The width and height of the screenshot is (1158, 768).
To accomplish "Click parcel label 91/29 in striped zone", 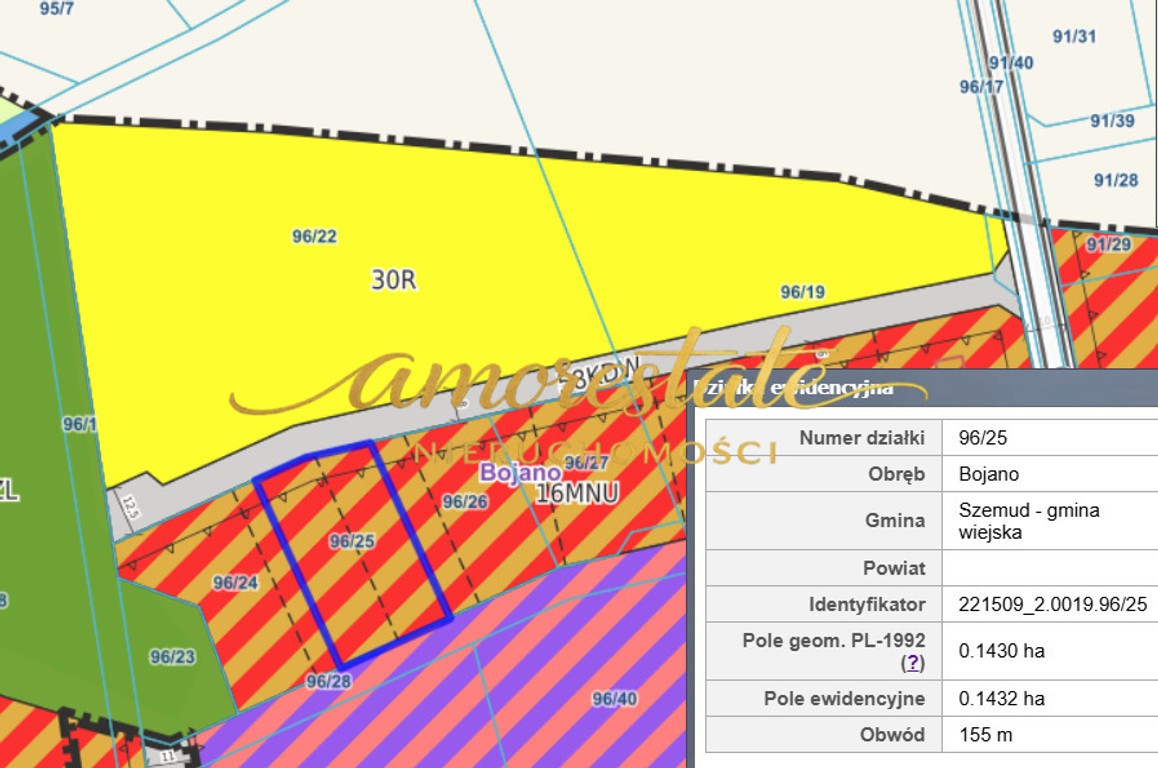I will tap(1109, 244).
